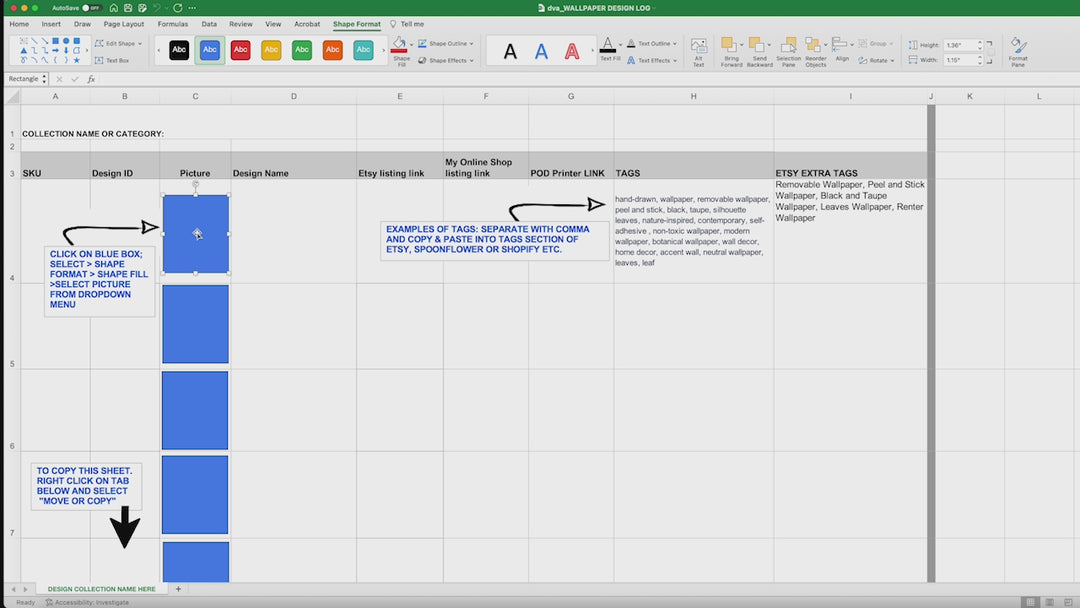
Task: Click the Save icon in title bar
Action: (129, 7)
